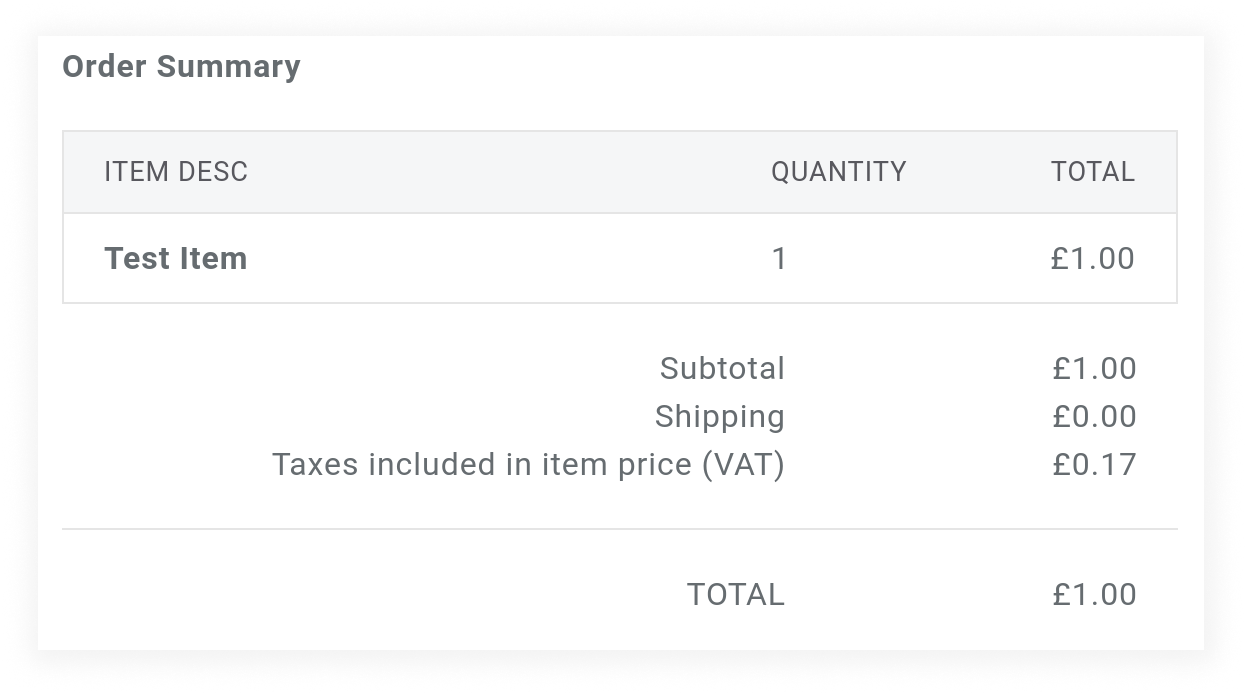
Task: Click the Subtotal label
Action: click(x=722, y=369)
